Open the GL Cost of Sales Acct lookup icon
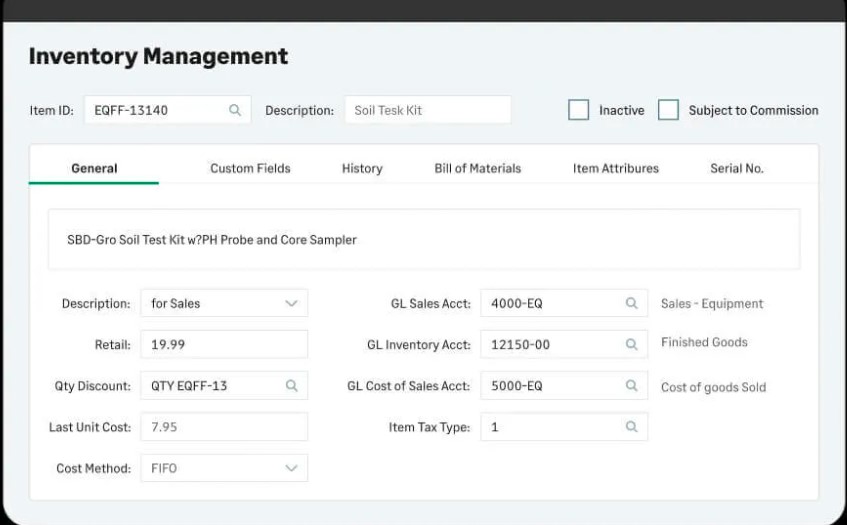Image resolution: width=847 pixels, height=525 pixels. (x=631, y=386)
